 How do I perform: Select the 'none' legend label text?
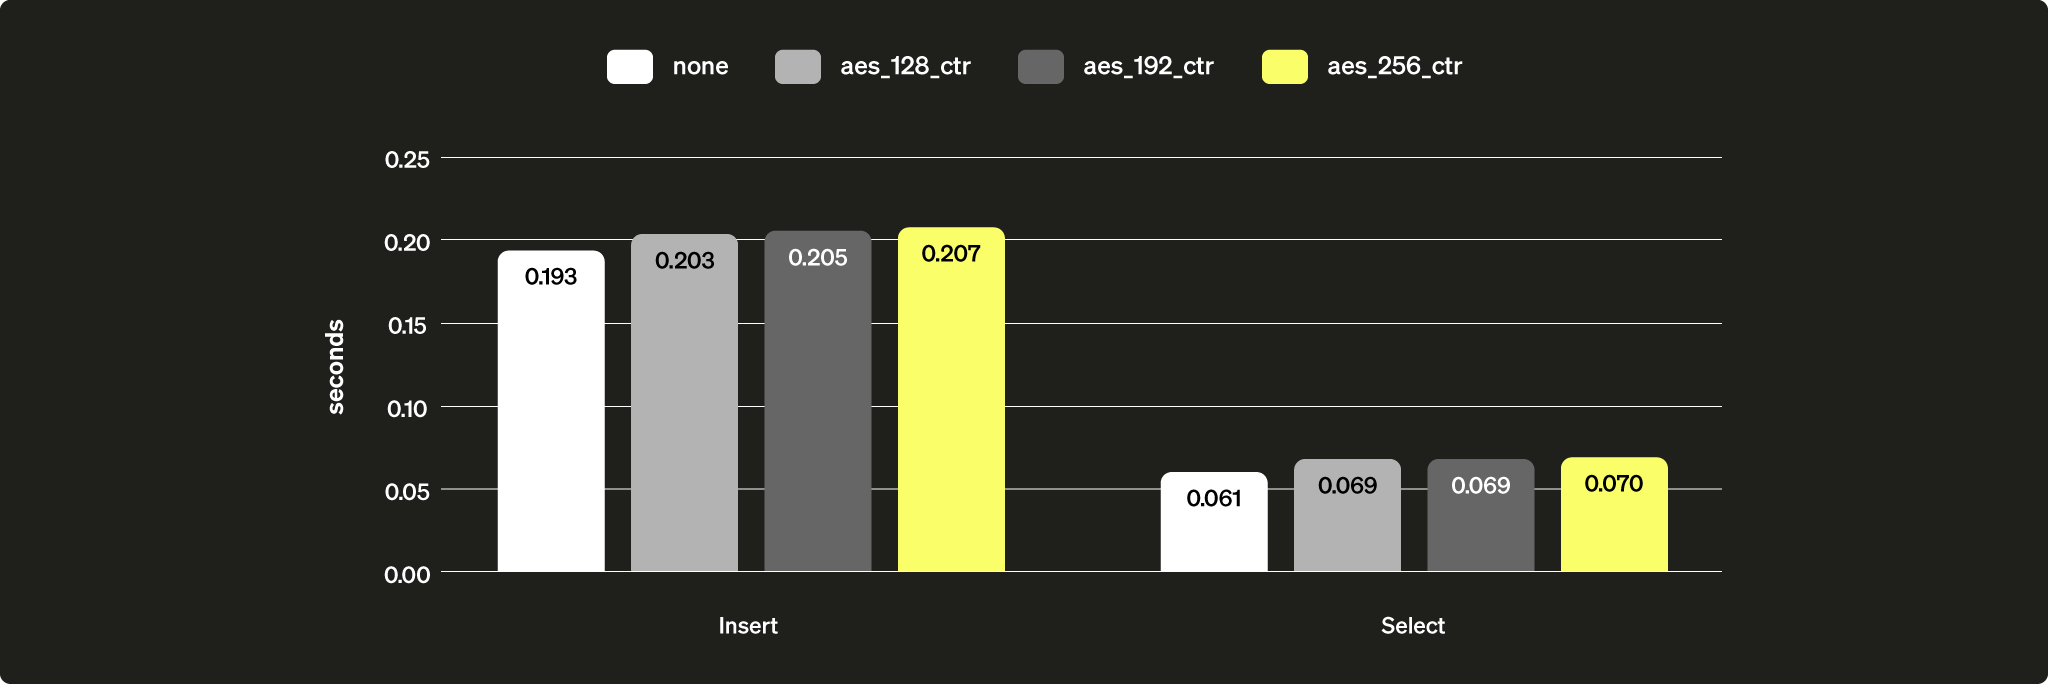tap(700, 67)
